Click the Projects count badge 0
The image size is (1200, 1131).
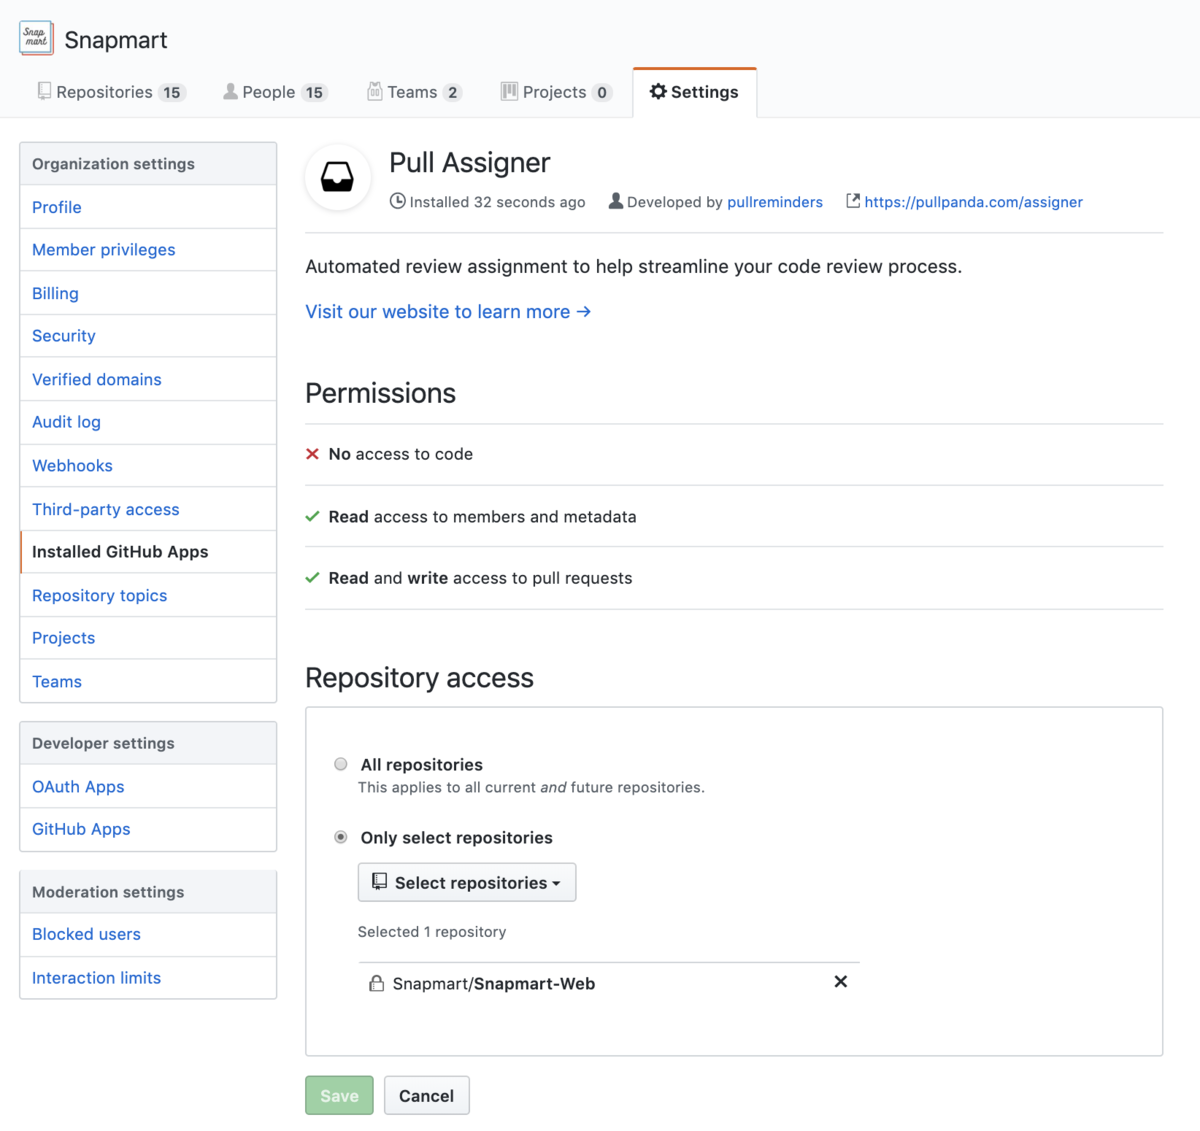(x=602, y=92)
